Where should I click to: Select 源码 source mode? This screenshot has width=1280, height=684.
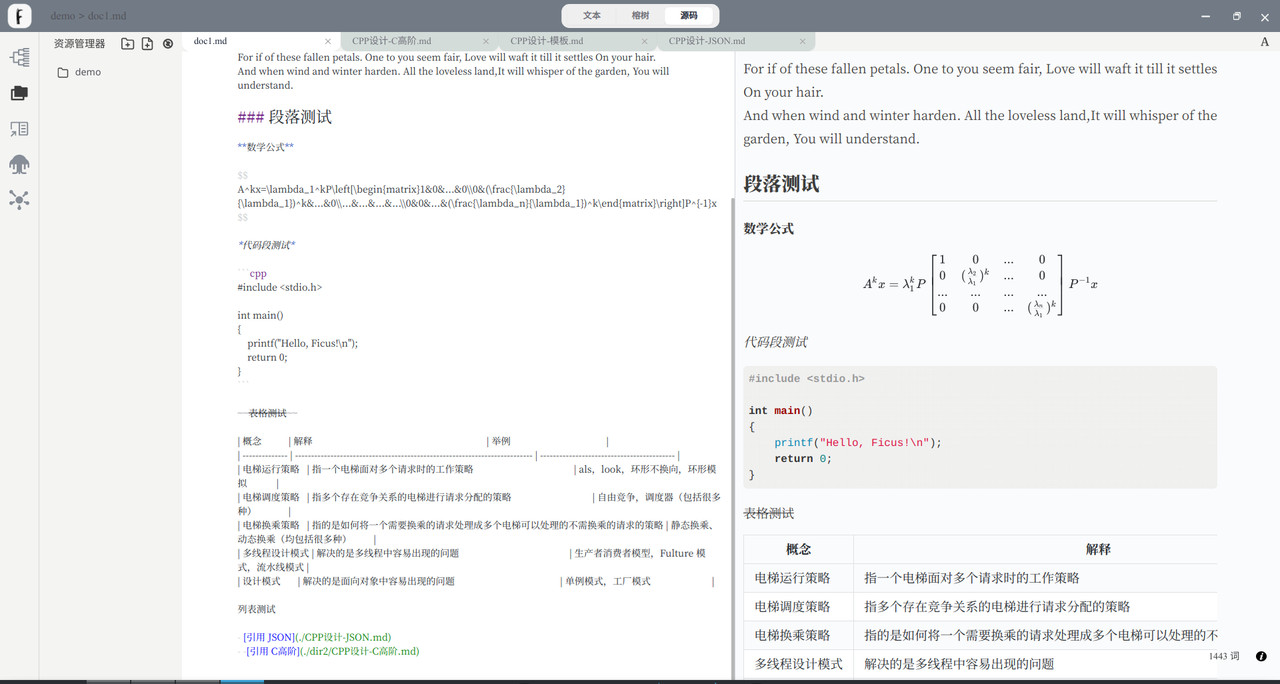(689, 16)
